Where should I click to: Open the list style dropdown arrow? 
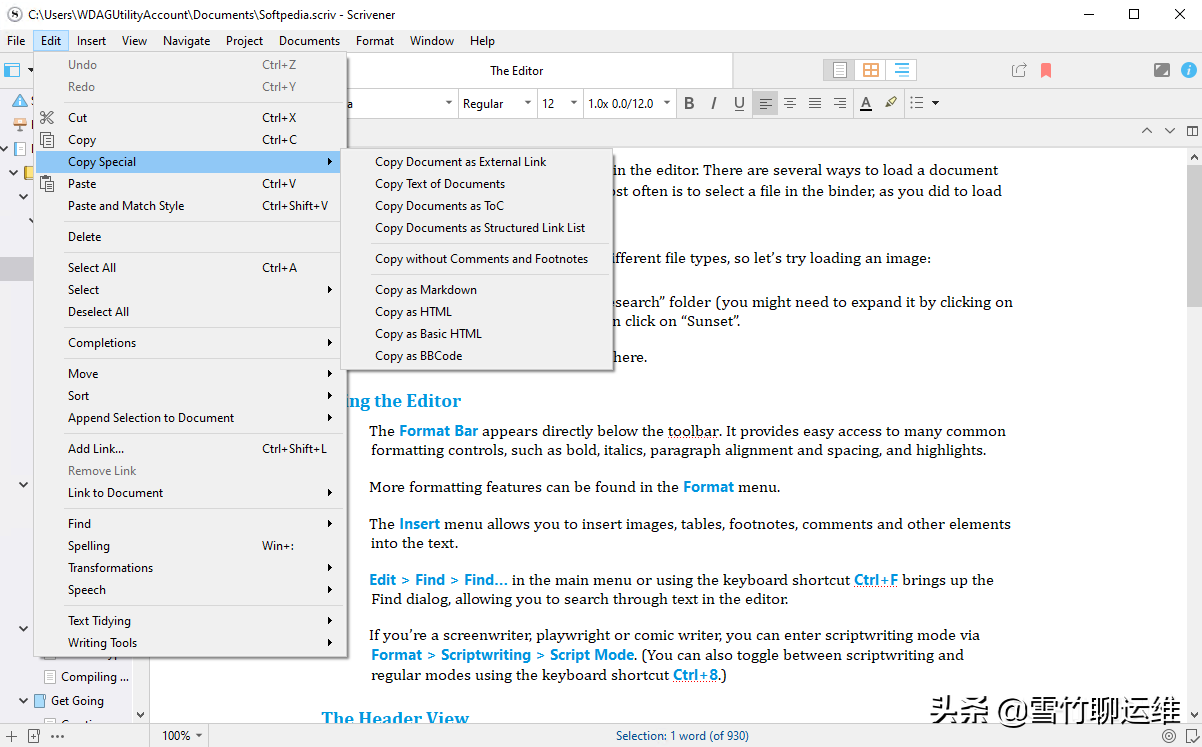936,103
